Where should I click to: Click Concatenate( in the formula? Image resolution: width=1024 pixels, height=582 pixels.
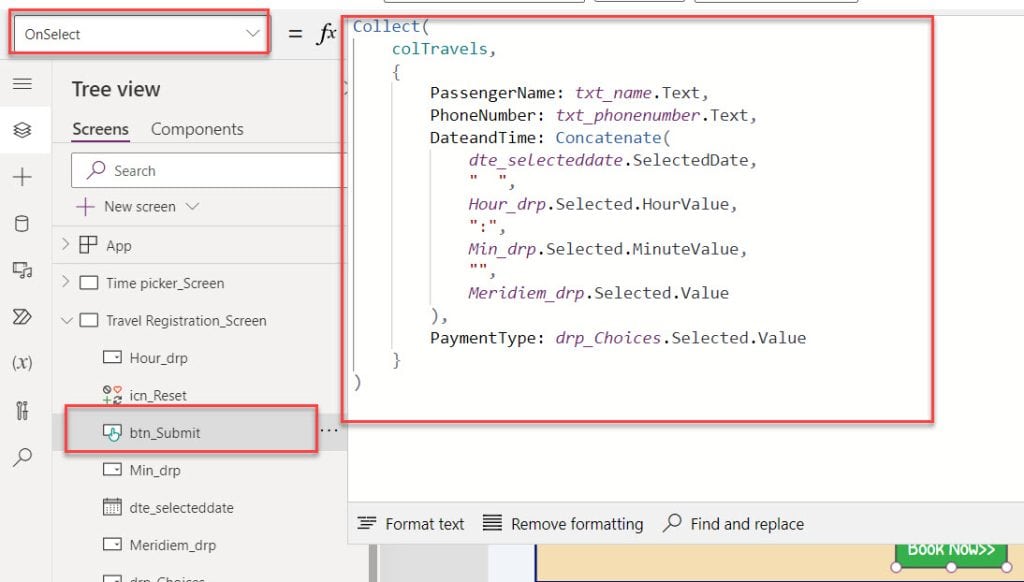point(613,138)
